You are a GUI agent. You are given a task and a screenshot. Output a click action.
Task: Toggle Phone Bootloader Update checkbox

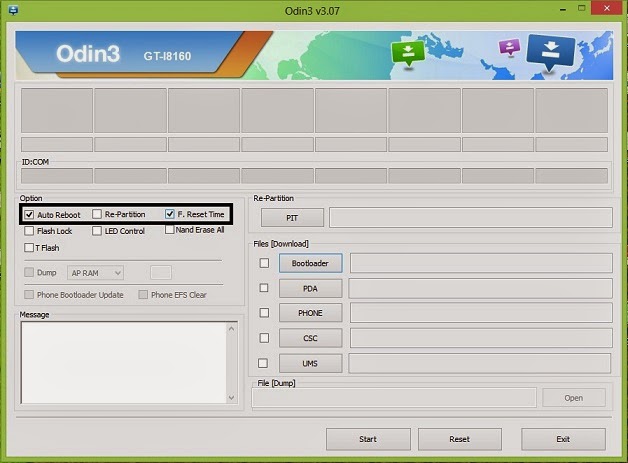pos(29,295)
